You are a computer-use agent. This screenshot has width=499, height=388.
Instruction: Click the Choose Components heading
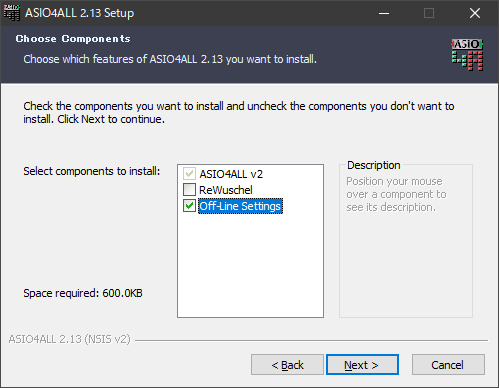click(x=73, y=39)
